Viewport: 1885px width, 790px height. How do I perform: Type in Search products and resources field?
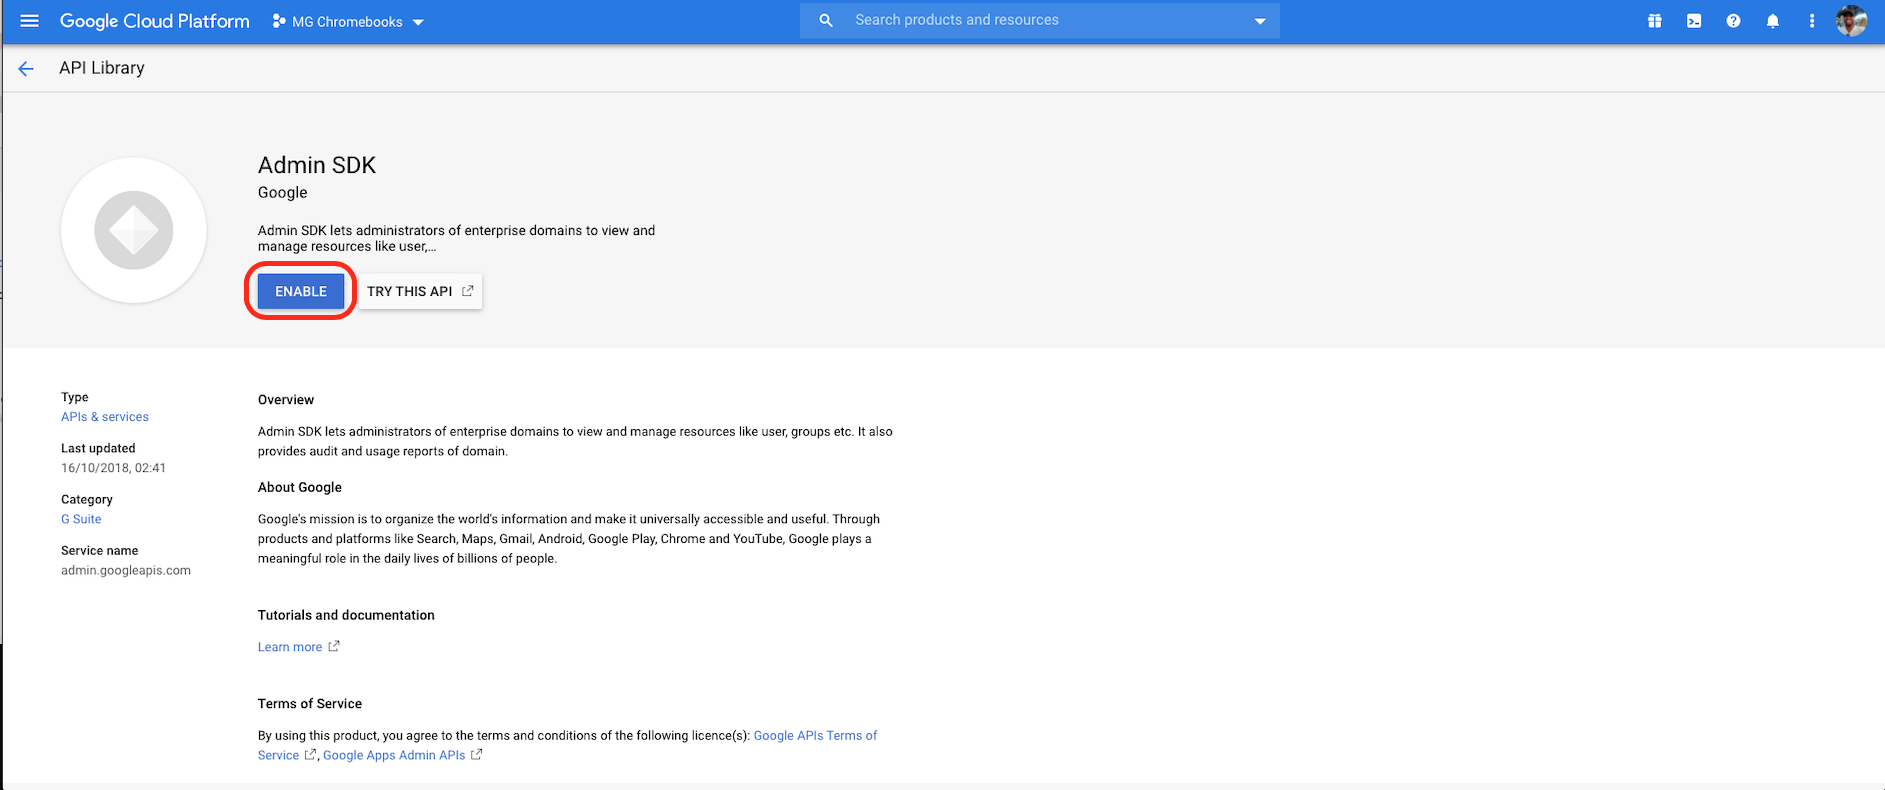[x=1040, y=20]
